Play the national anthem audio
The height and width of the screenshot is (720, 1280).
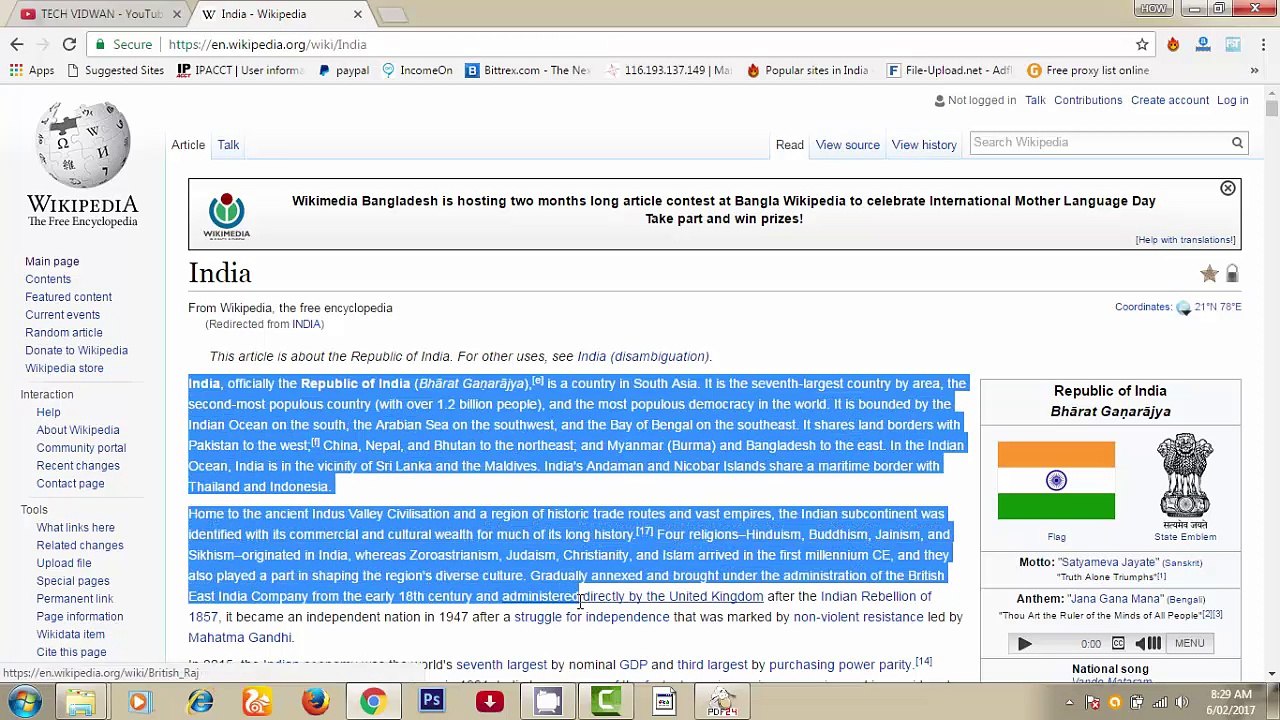coord(1024,644)
